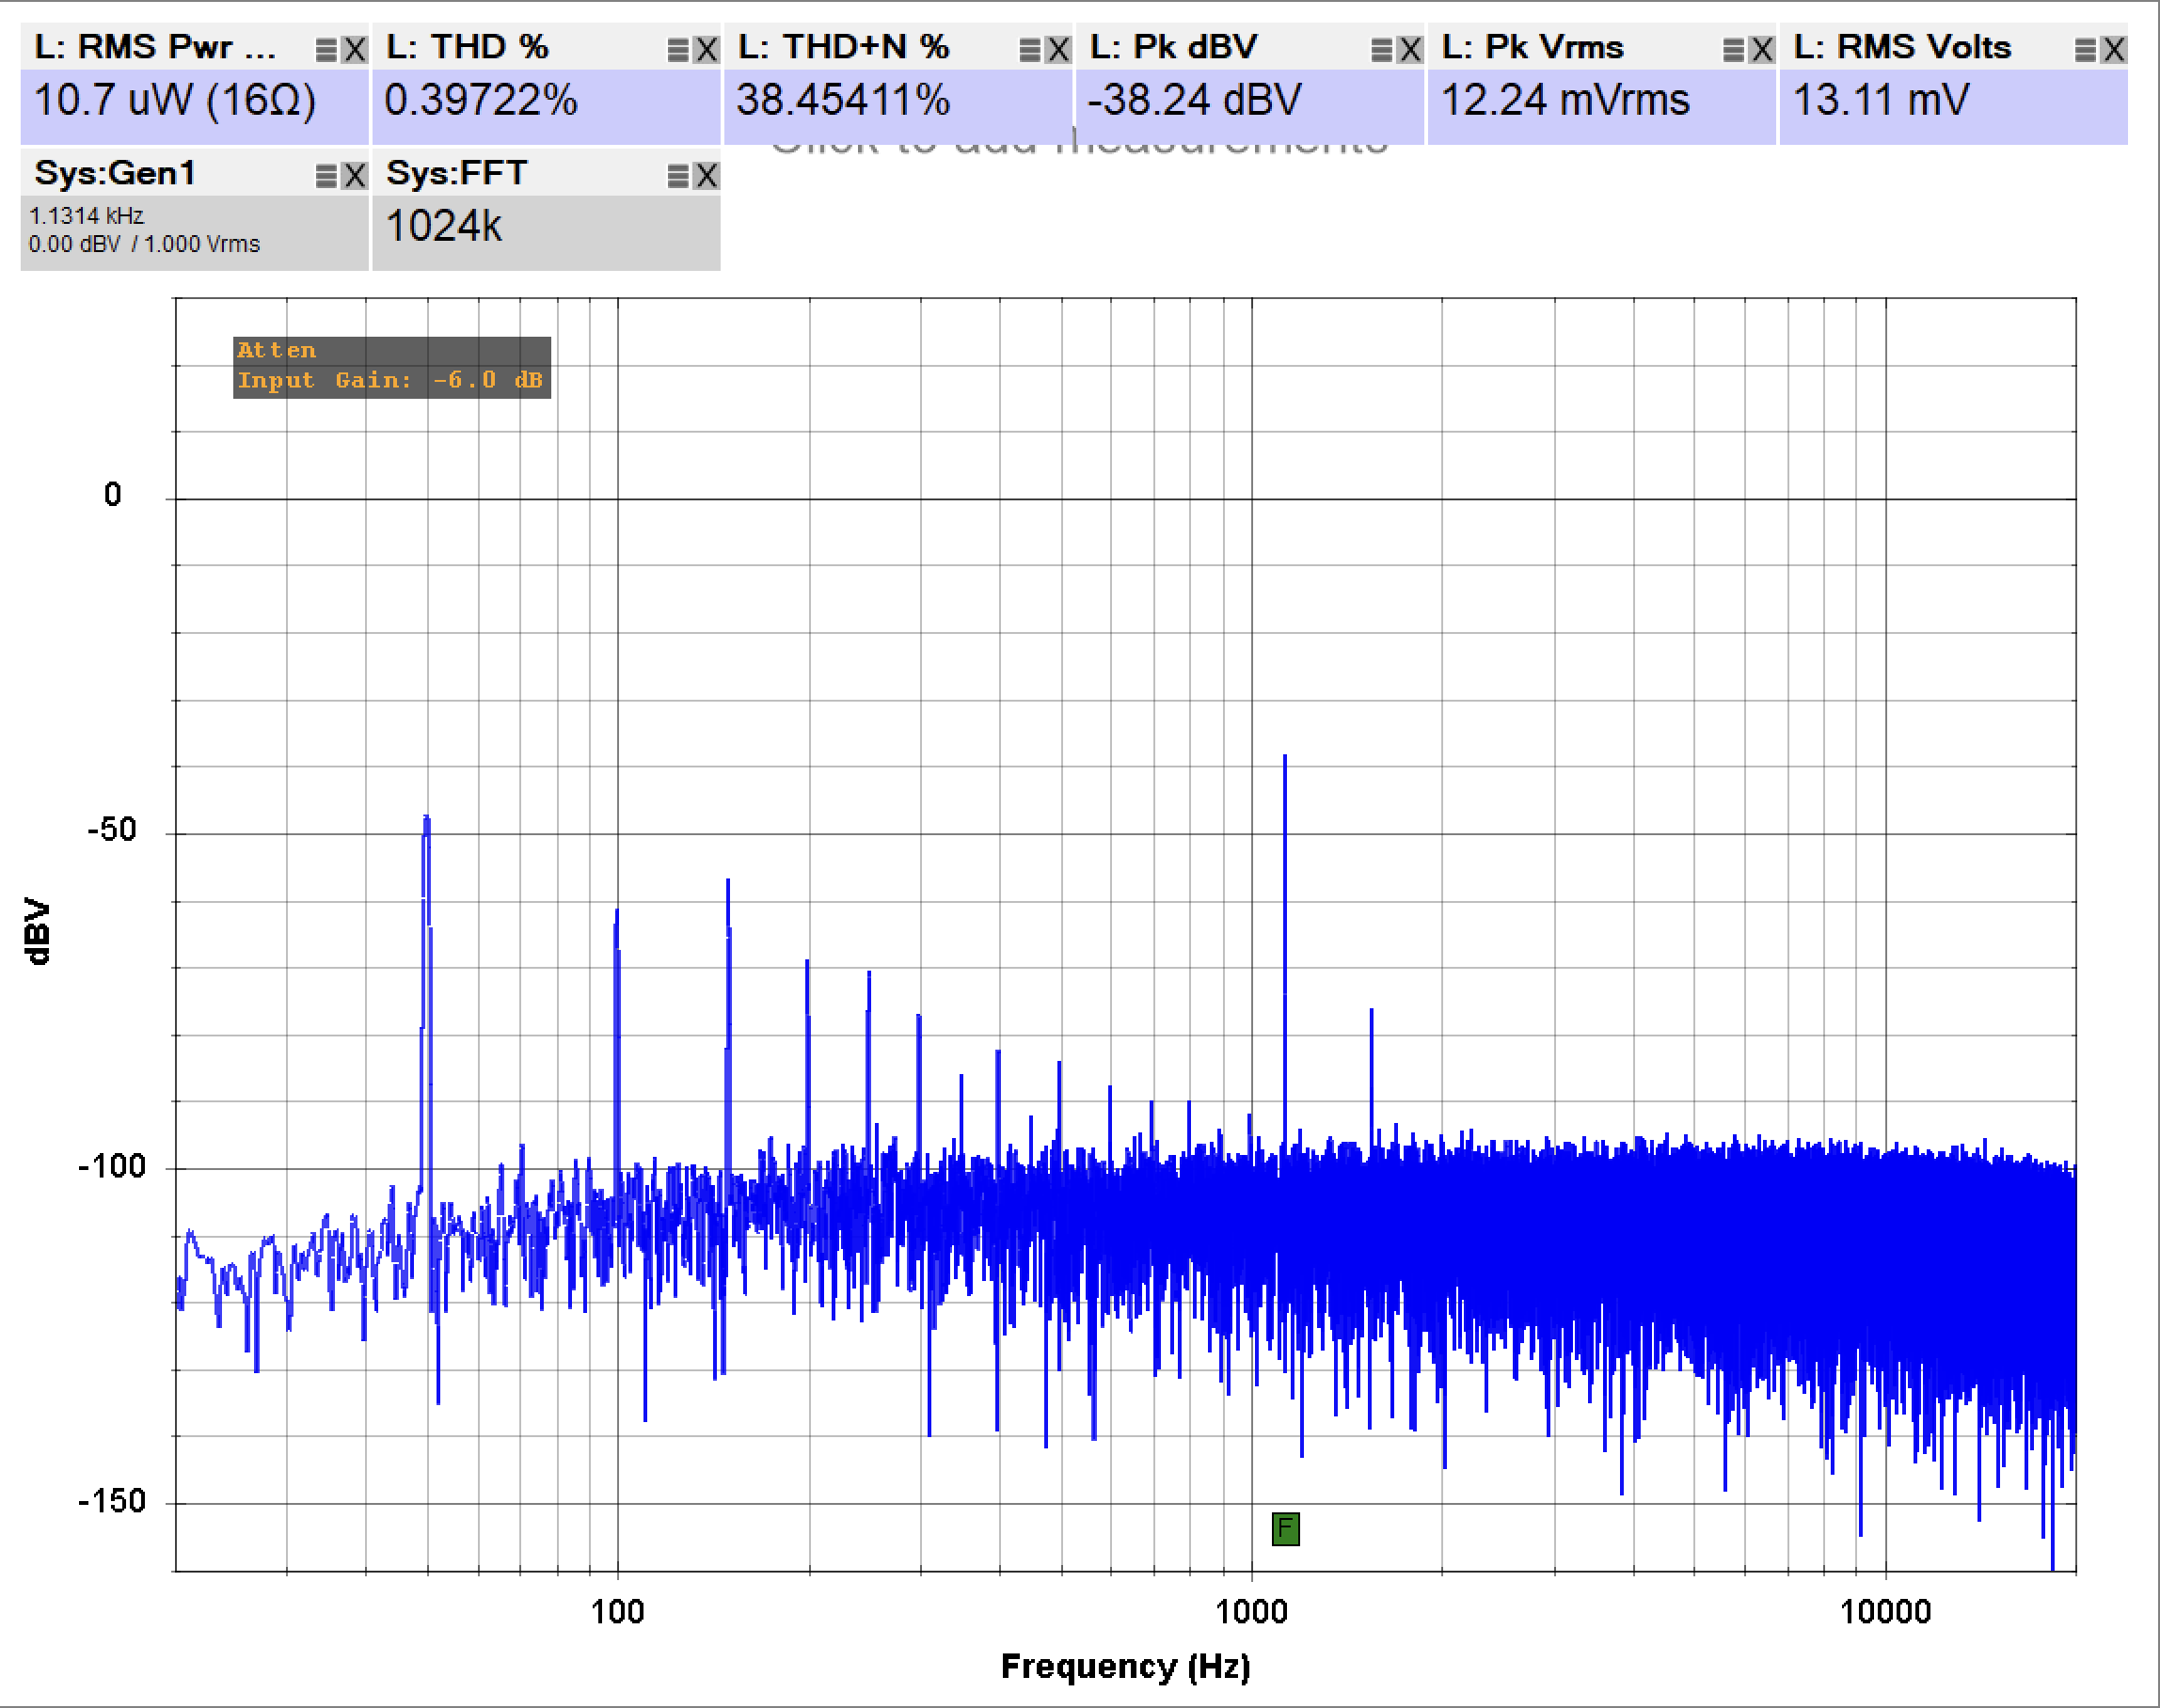Click the 1.1314 kHz generator frequency
This screenshot has width=2160, height=1708.
click(87, 216)
